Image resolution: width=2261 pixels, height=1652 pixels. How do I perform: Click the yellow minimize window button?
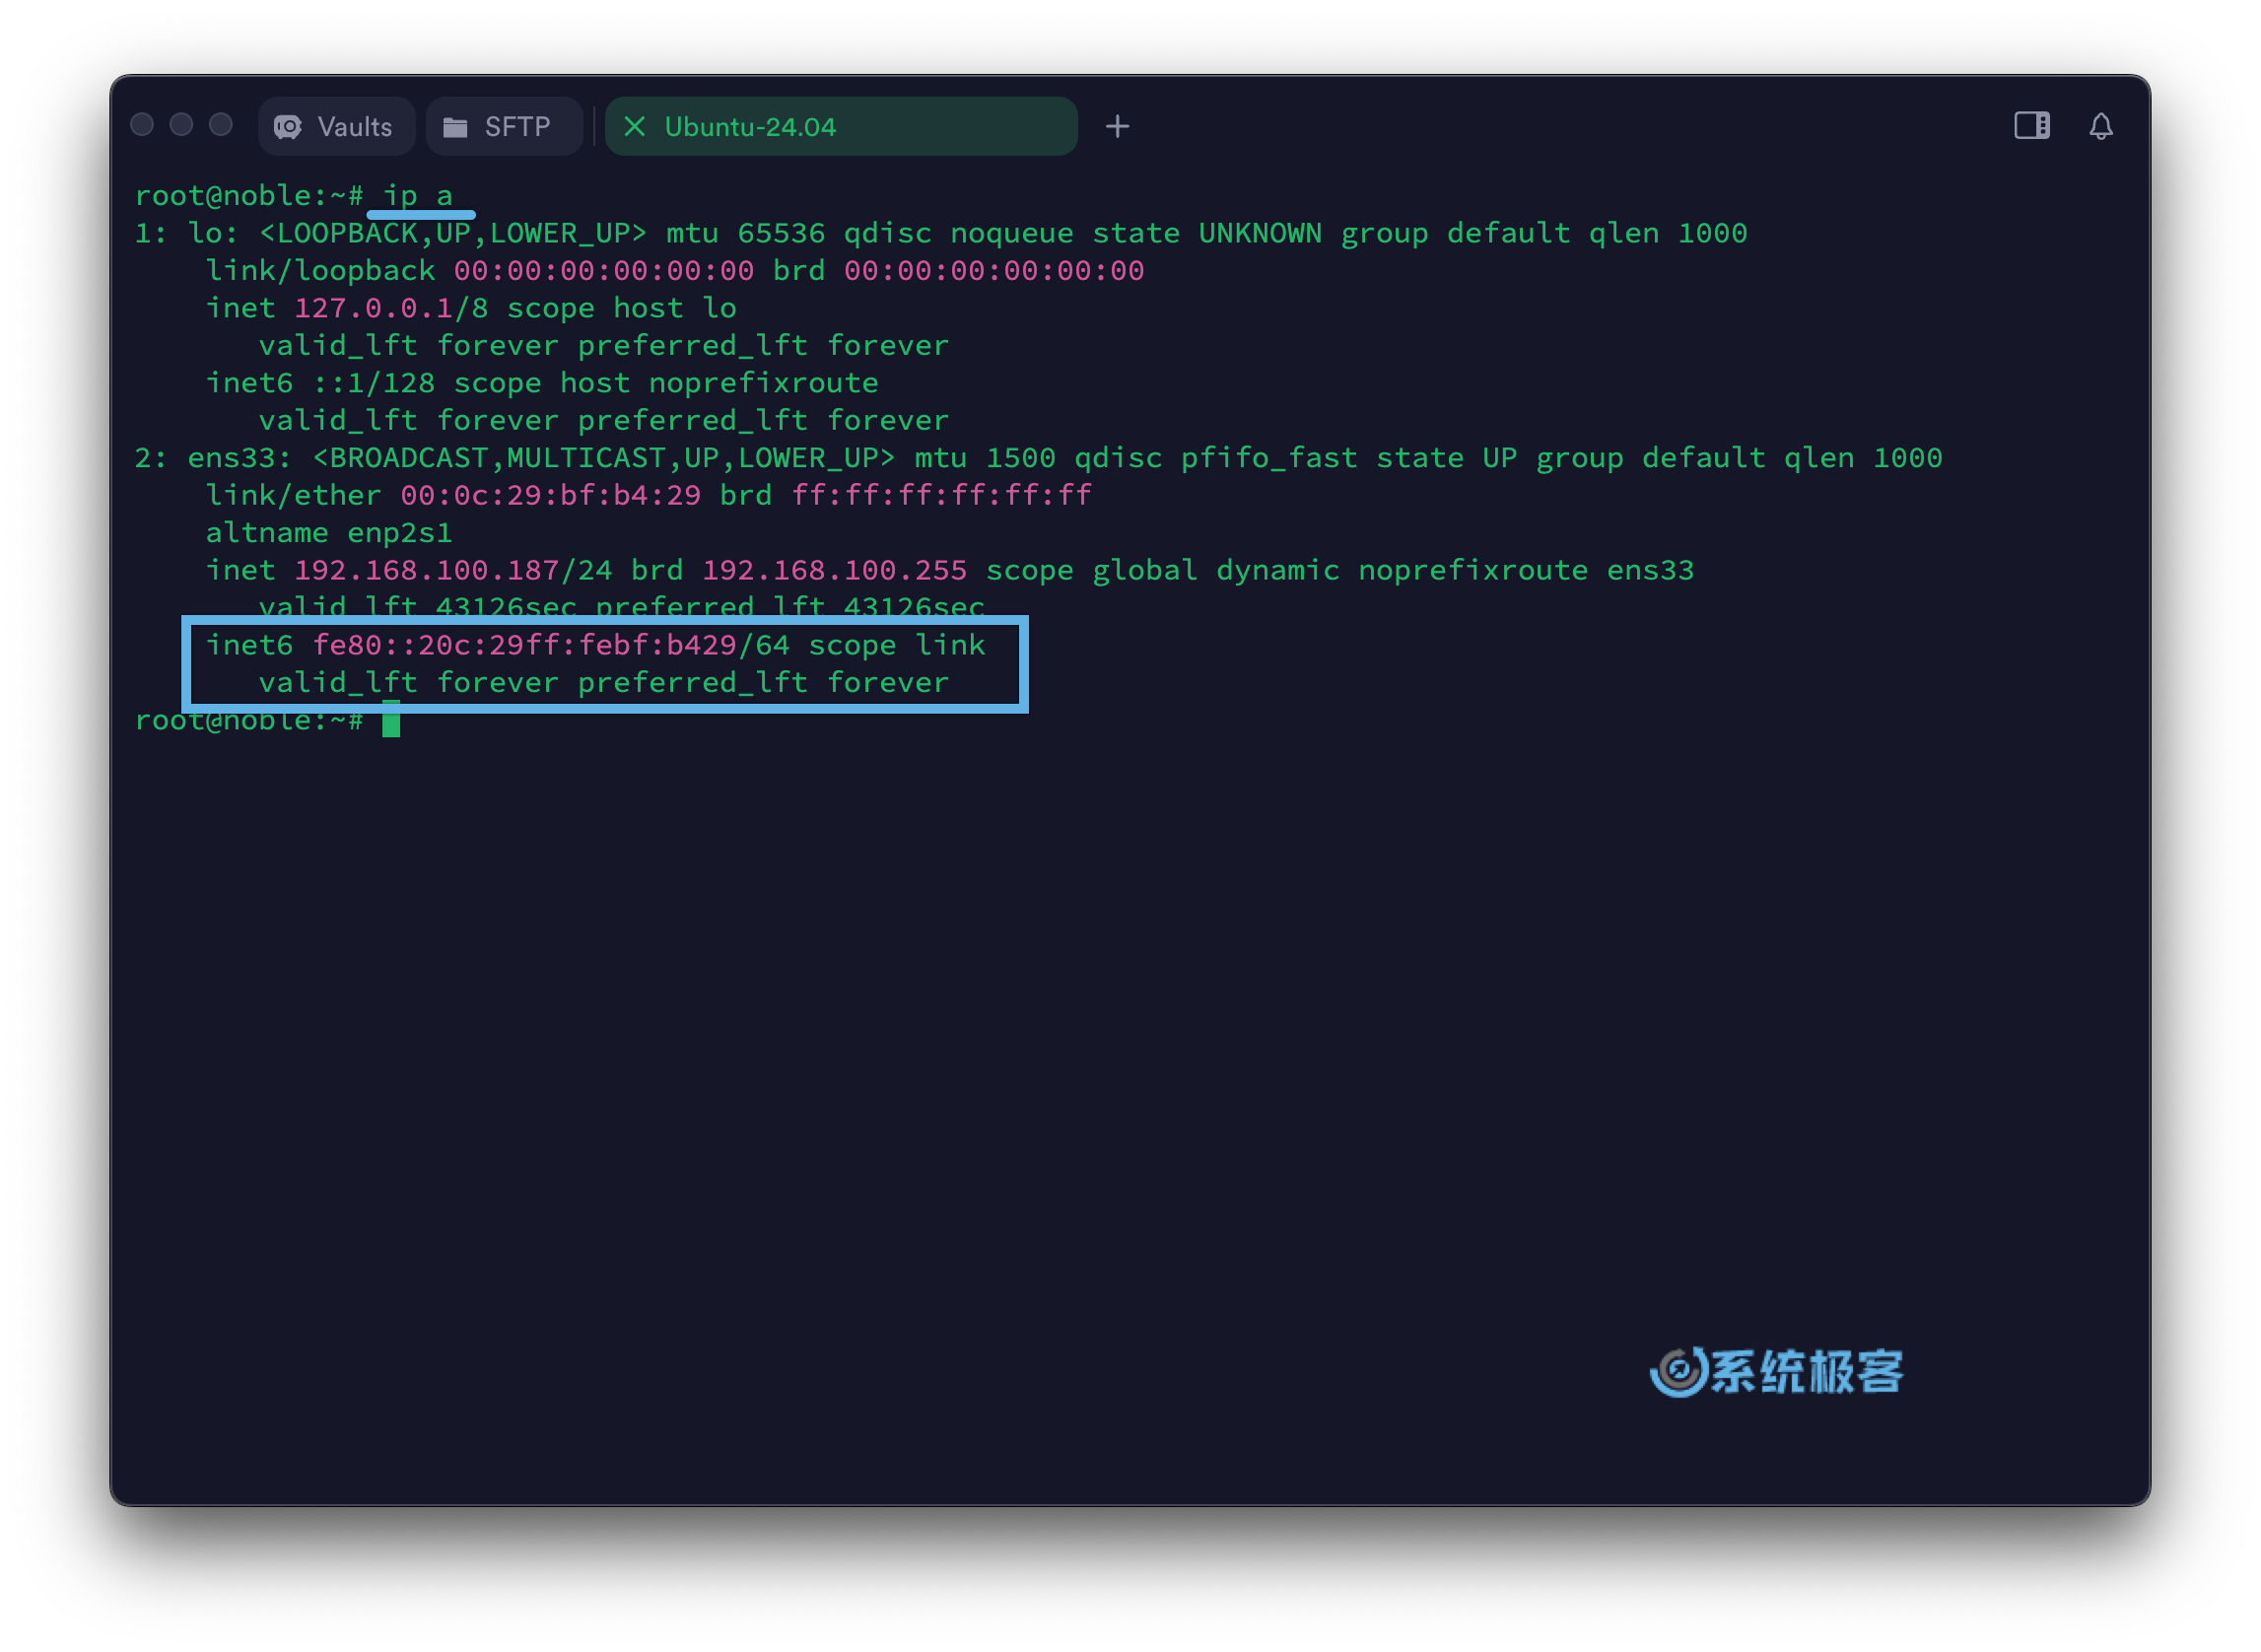coord(181,124)
